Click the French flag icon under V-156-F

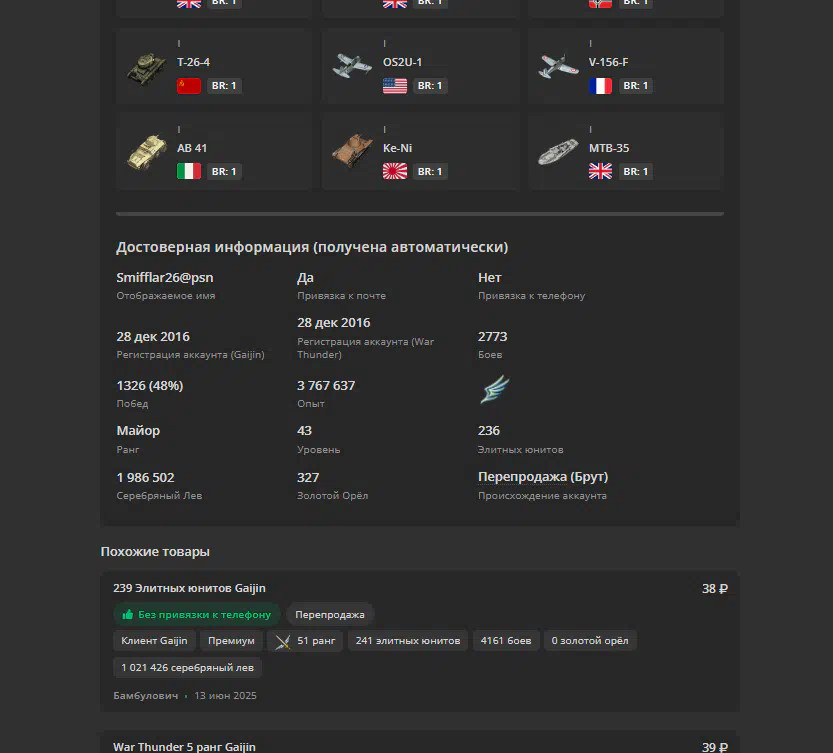600,86
